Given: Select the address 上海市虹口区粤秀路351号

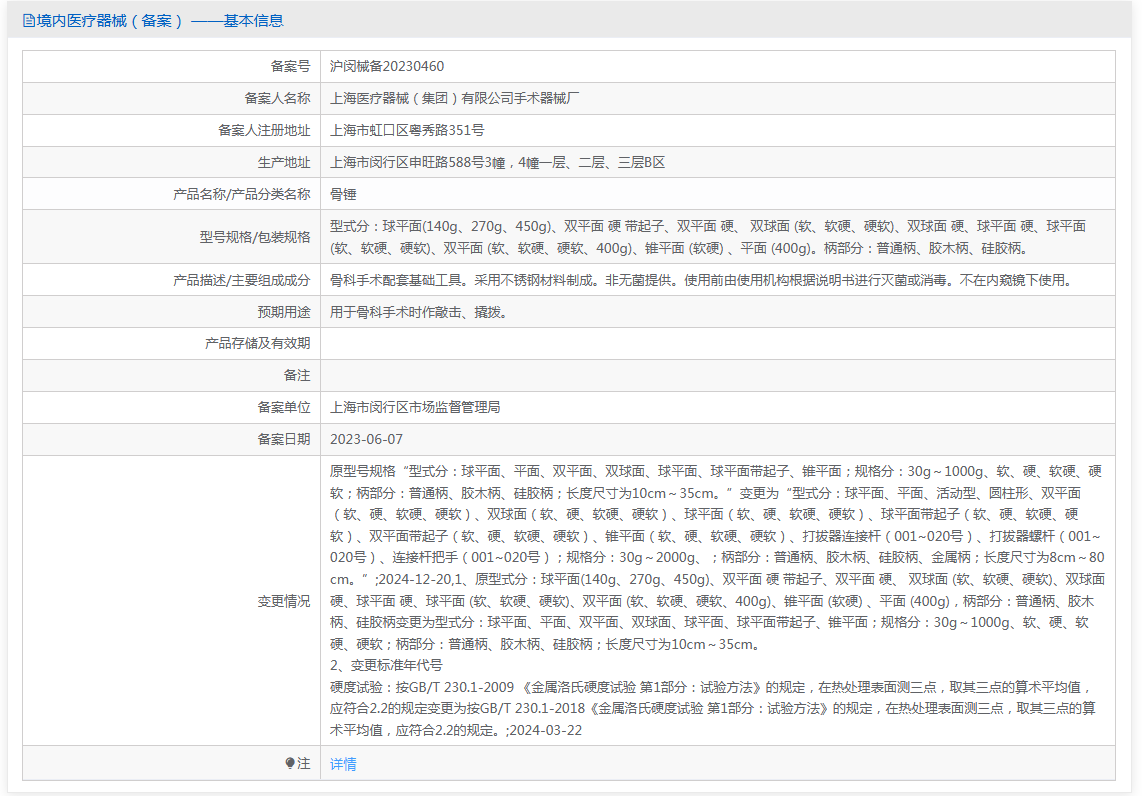Looking at the screenshot, I should pyautogui.click(x=407, y=130).
